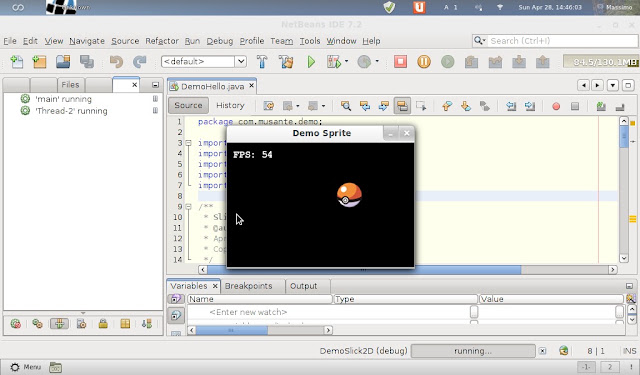Start macro recording red dot button
640x375 pixels.
point(556,107)
